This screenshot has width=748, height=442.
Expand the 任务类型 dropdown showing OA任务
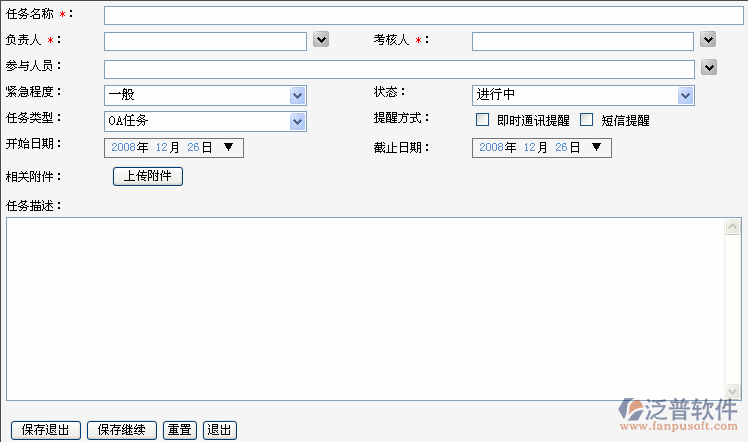coord(297,121)
